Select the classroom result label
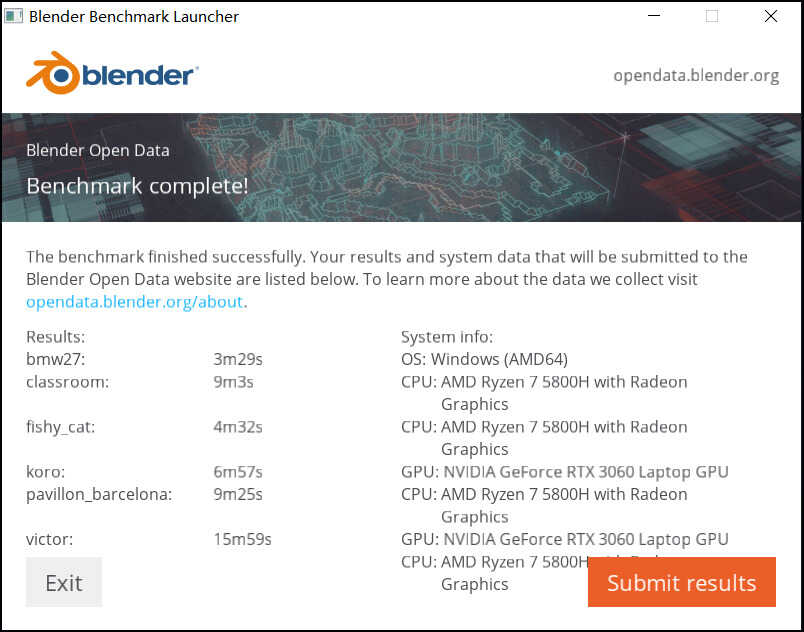 point(68,382)
